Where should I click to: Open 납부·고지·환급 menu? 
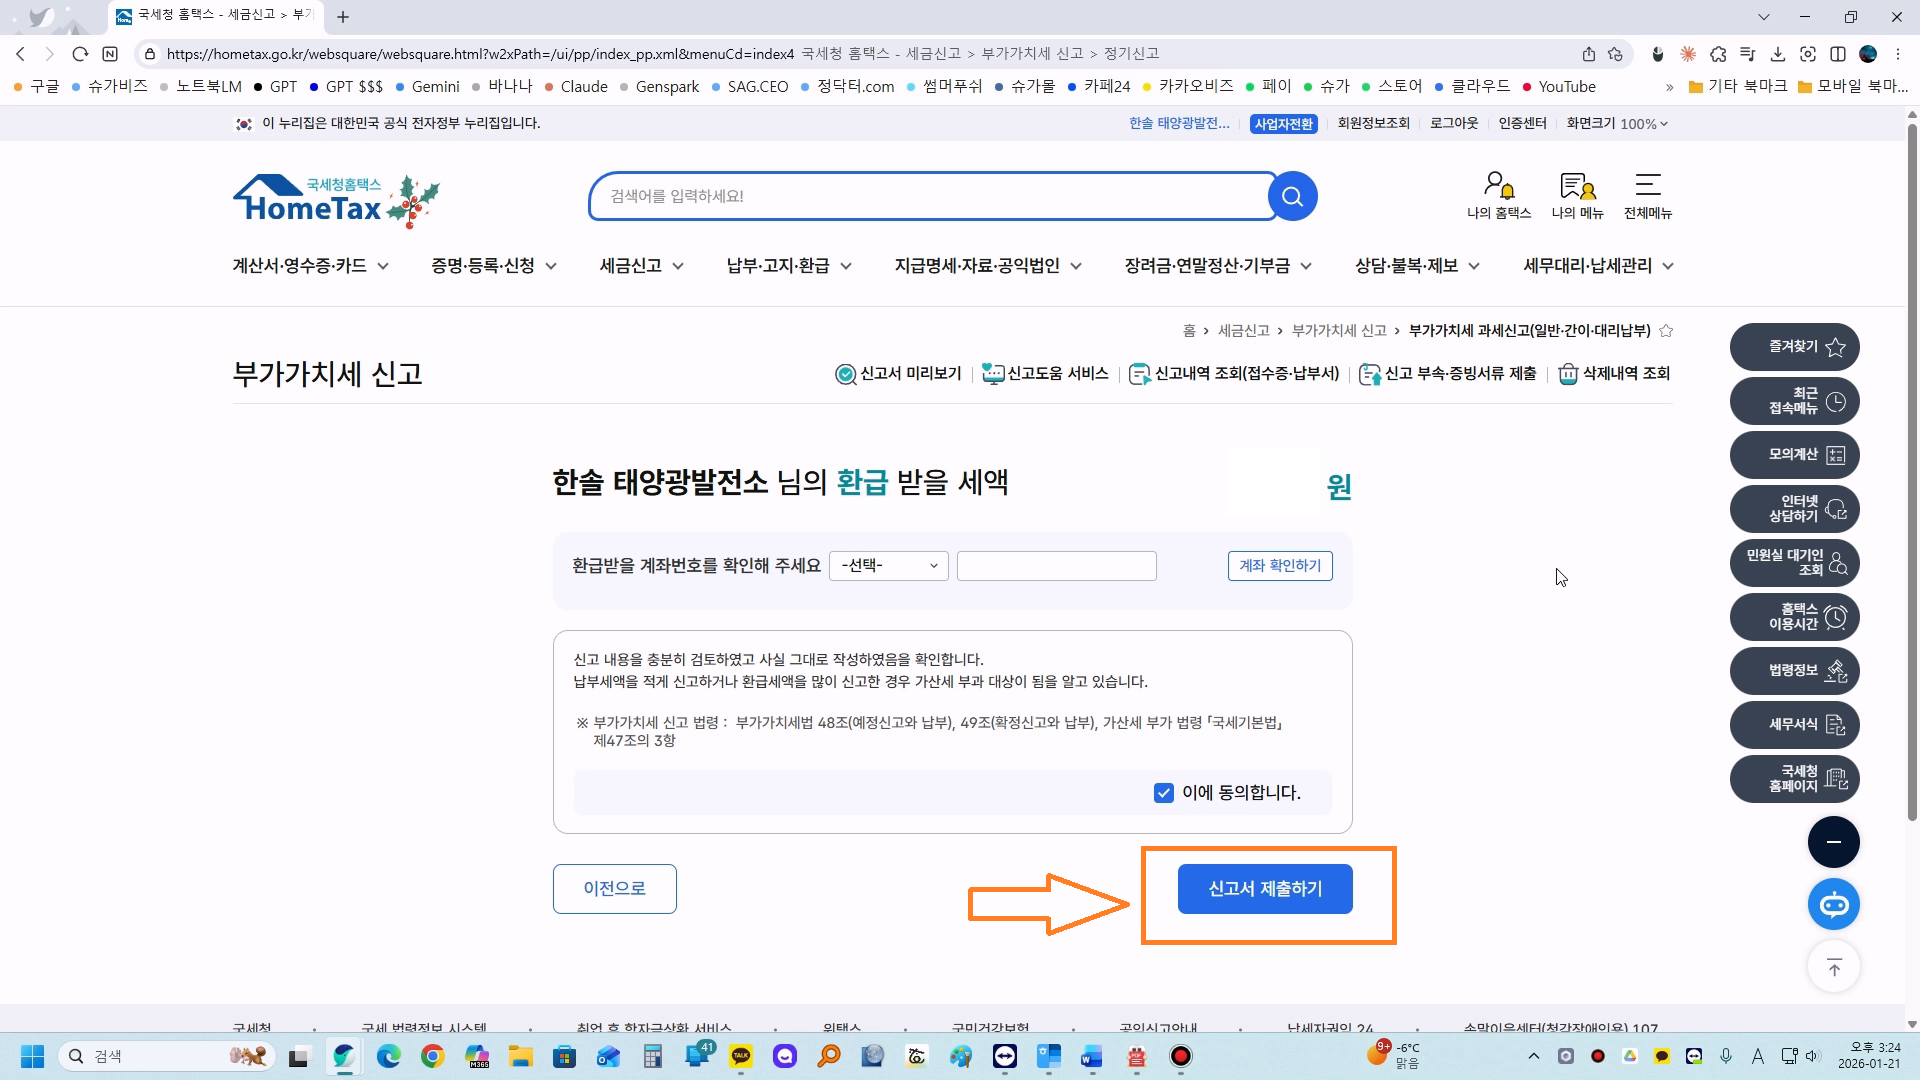788,266
